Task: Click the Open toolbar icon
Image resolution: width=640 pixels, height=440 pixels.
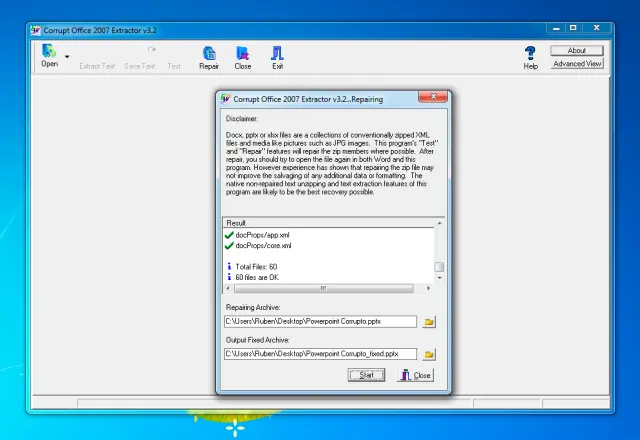Action: (x=49, y=53)
